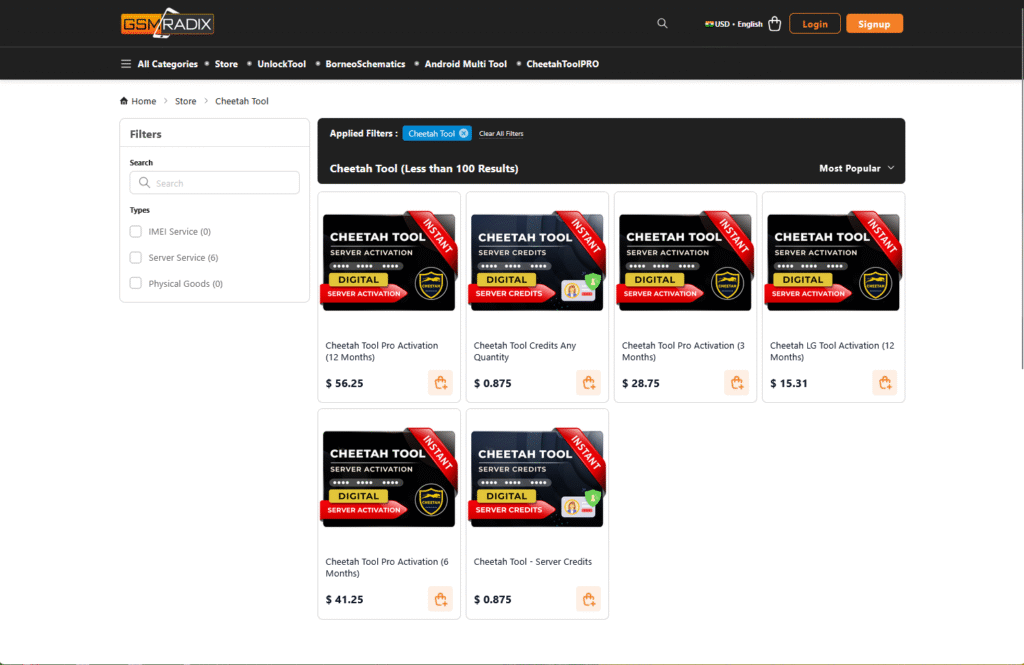Click the filters Search input field
Screen dimensions: 1024x665
pos(214,183)
